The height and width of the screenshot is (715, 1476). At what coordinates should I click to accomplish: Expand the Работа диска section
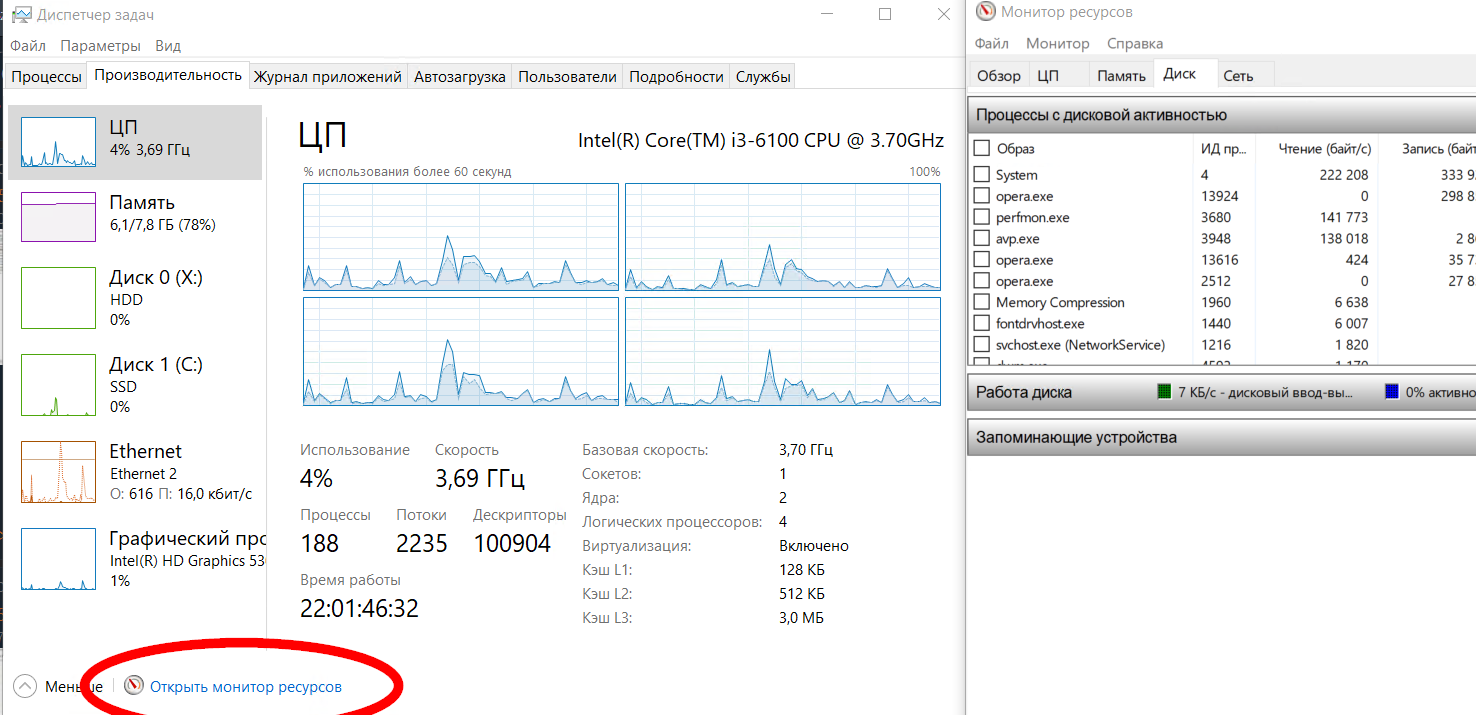(x=1222, y=392)
